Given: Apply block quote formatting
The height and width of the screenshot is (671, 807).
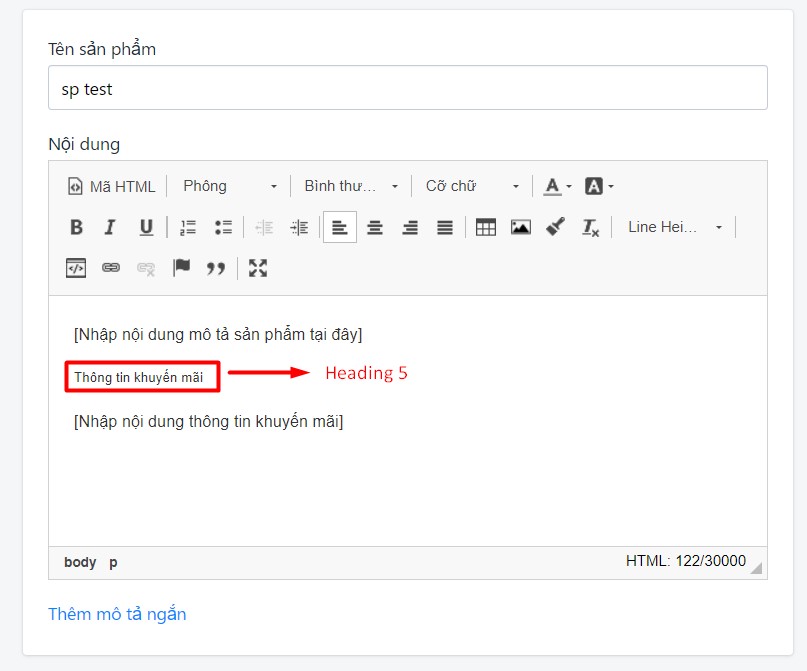Looking at the screenshot, I should [x=216, y=268].
